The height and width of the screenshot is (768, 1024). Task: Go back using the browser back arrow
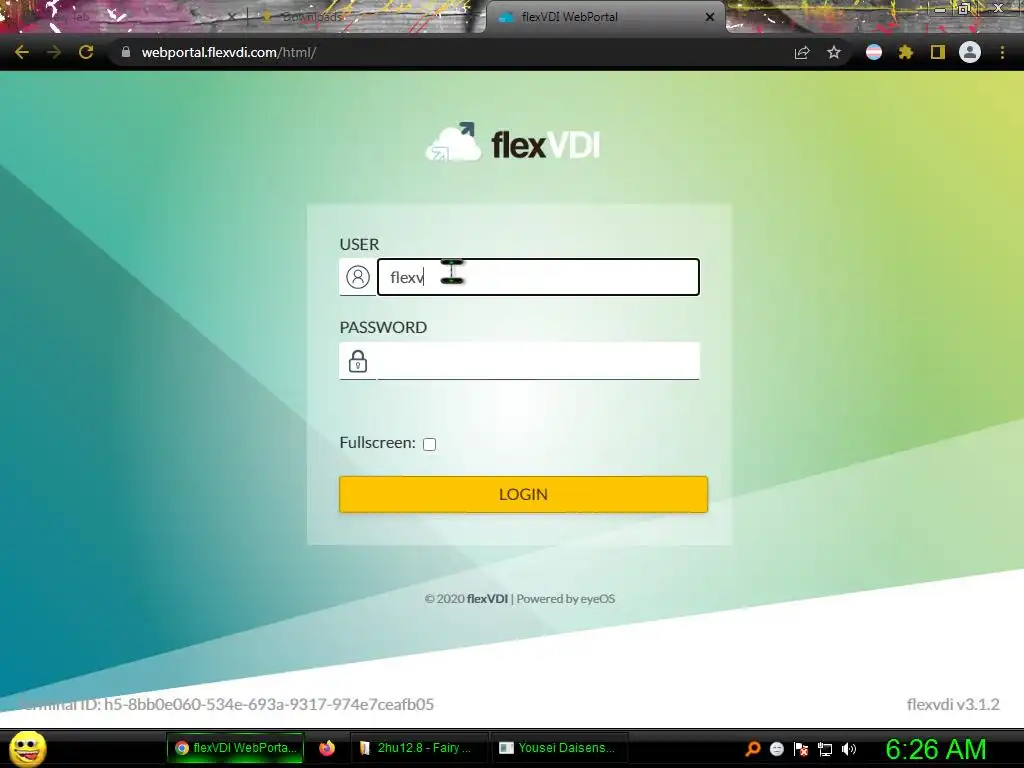pos(22,52)
